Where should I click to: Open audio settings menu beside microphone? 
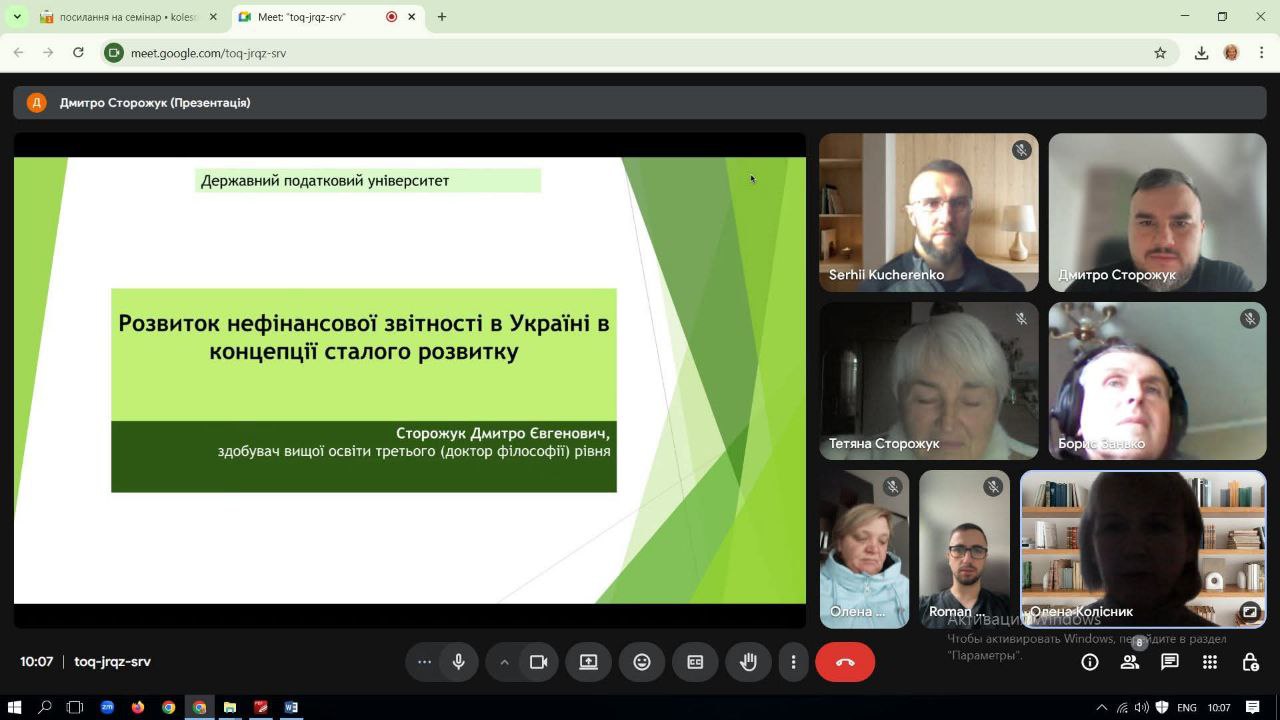point(425,662)
